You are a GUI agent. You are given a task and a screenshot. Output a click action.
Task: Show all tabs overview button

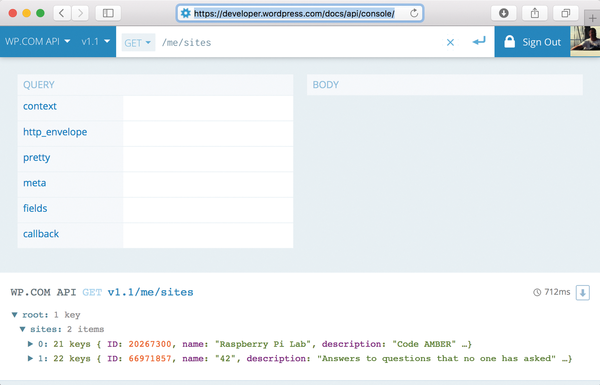[566, 13]
